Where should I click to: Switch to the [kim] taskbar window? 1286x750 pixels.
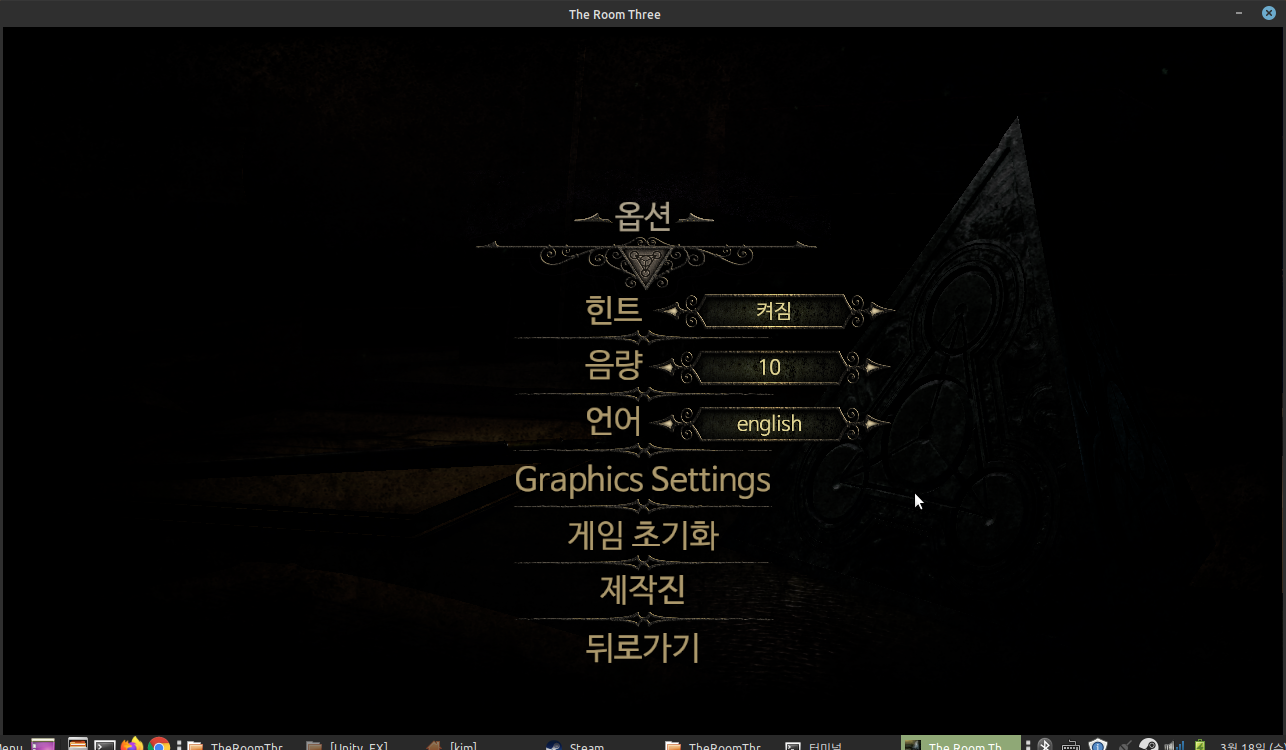click(452, 745)
